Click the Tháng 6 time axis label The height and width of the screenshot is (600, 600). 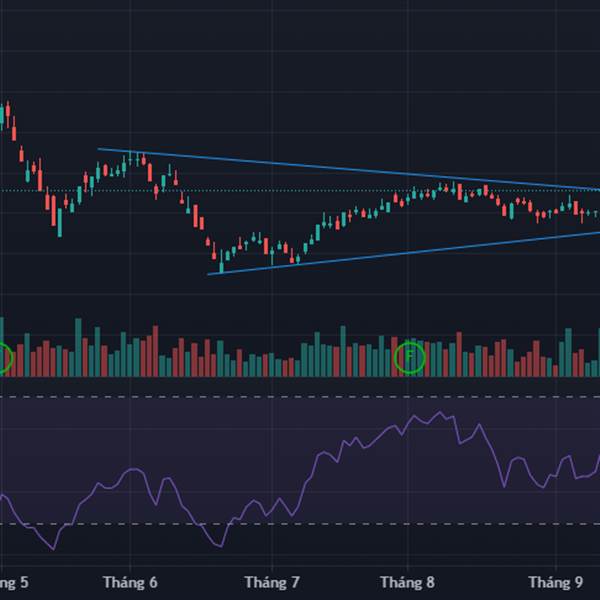(130, 582)
